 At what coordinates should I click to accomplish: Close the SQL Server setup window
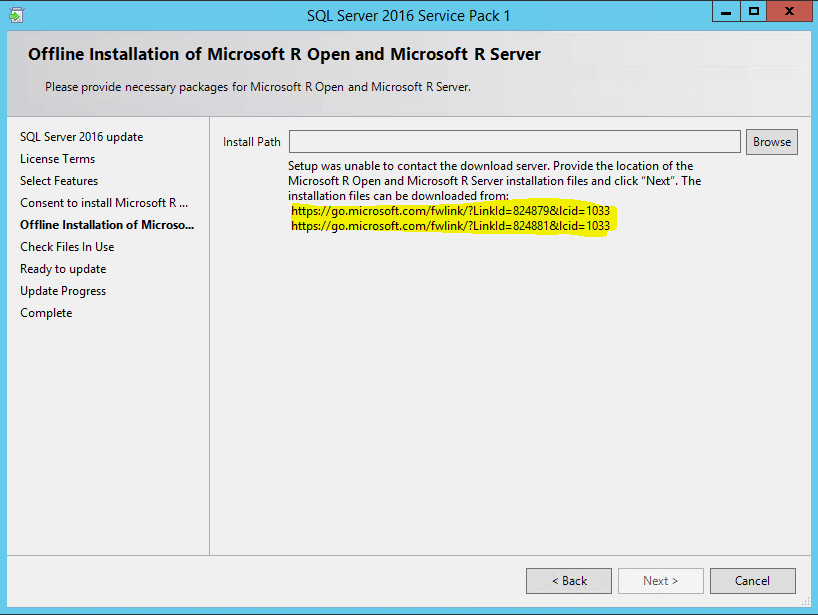789,11
